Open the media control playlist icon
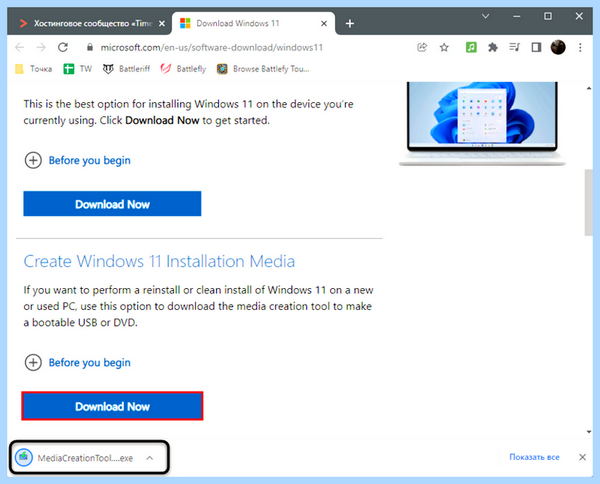The height and width of the screenshot is (484, 600). click(514, 47)
